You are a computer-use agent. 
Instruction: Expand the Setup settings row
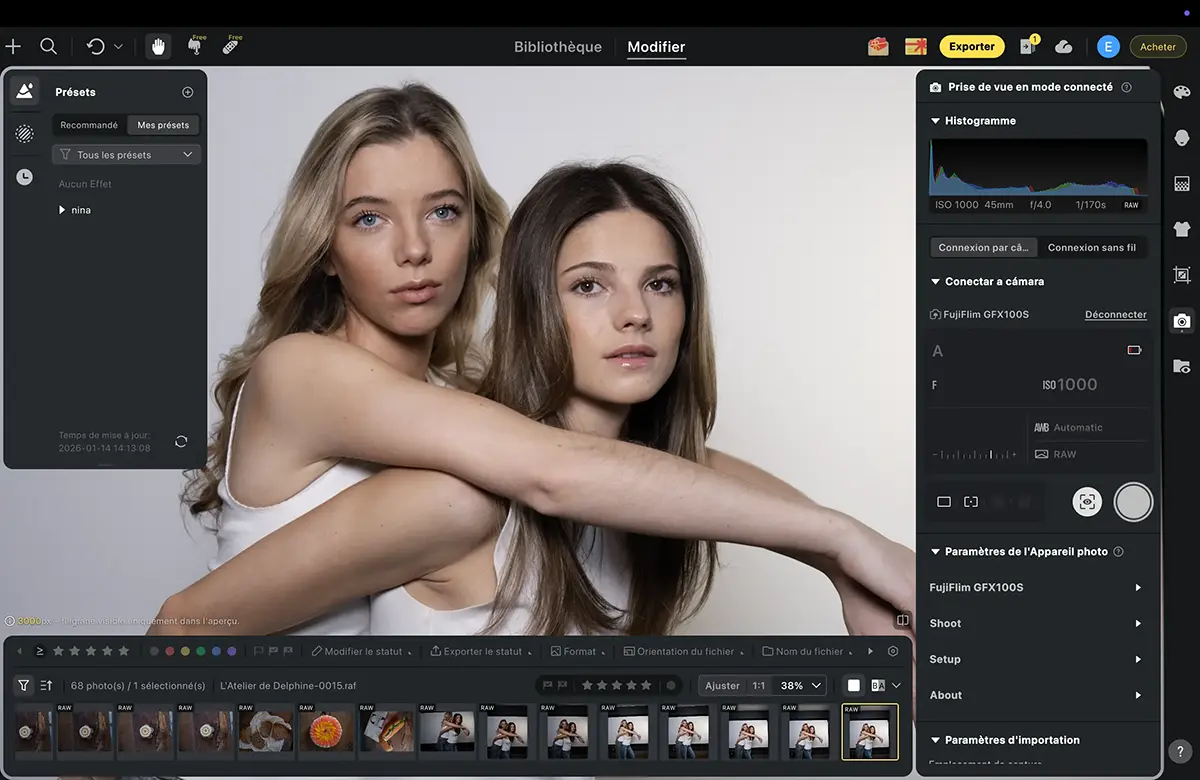pos(1035,659)
